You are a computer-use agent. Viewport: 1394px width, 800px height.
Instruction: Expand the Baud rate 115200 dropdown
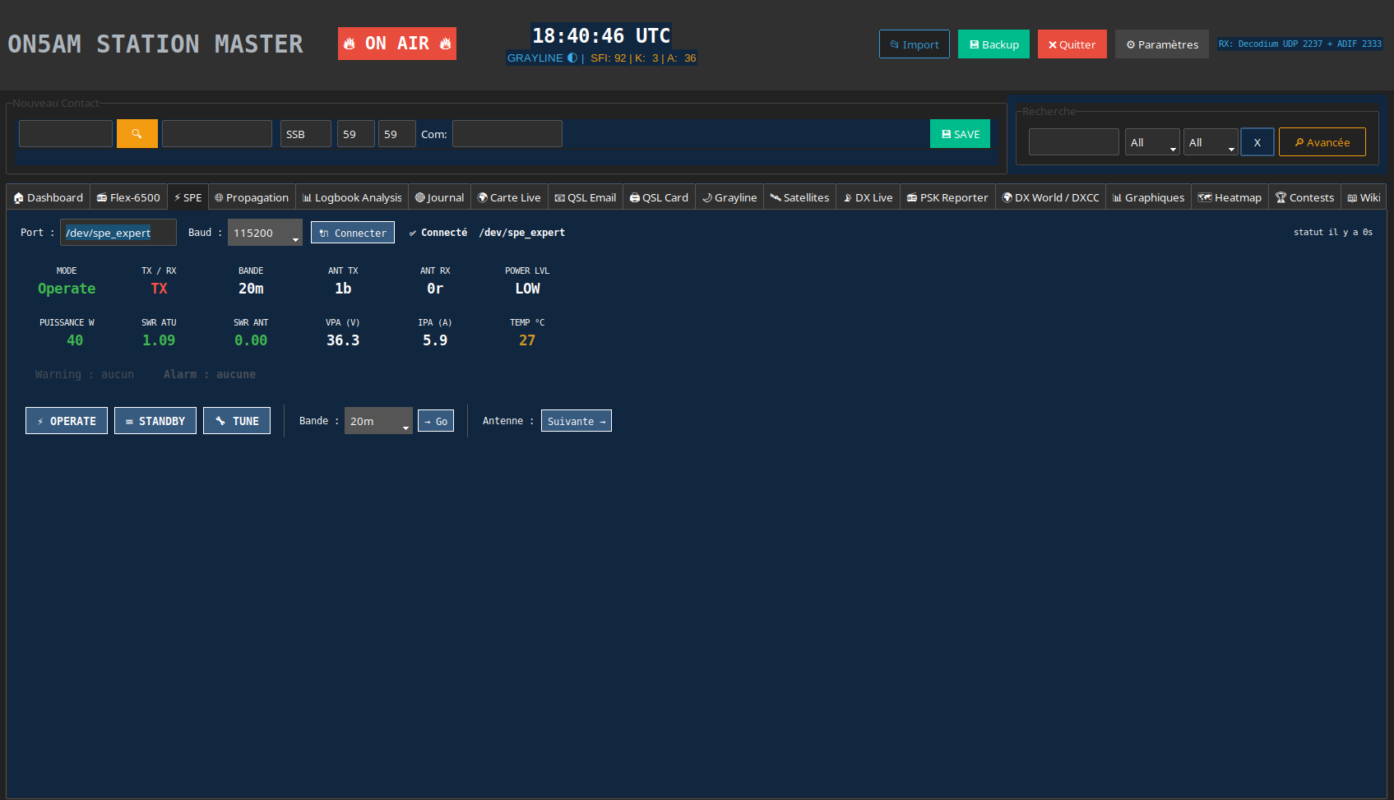pyautogui.click(x=265, y=233)
